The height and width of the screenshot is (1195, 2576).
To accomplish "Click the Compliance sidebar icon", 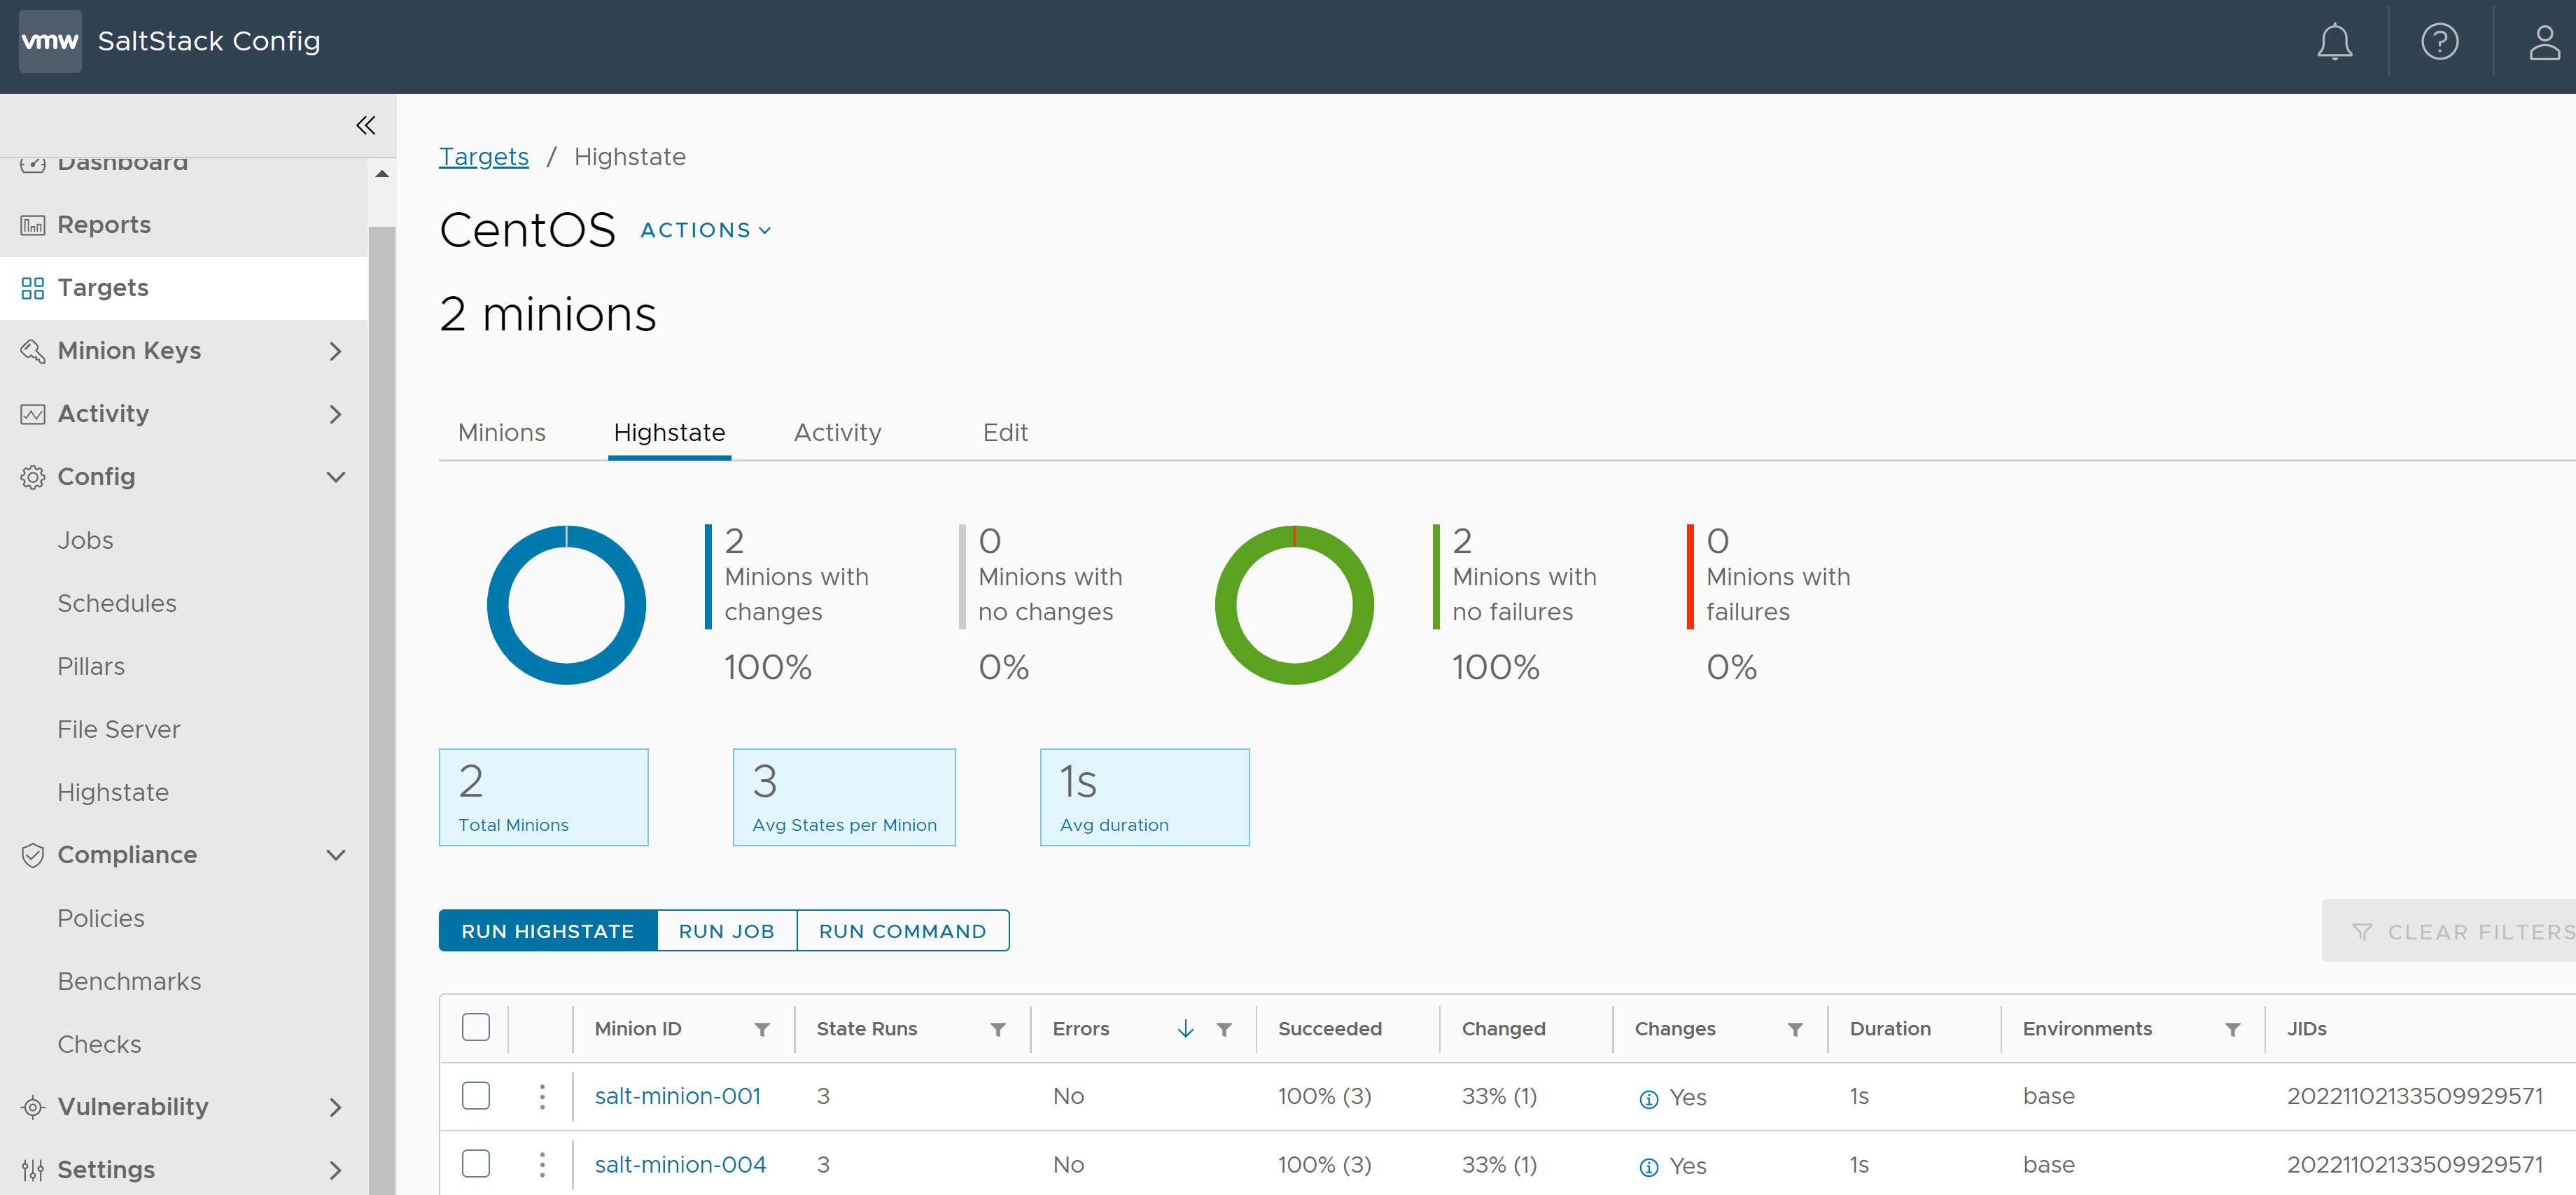I will pyautogui.click(x=33, y=855).
